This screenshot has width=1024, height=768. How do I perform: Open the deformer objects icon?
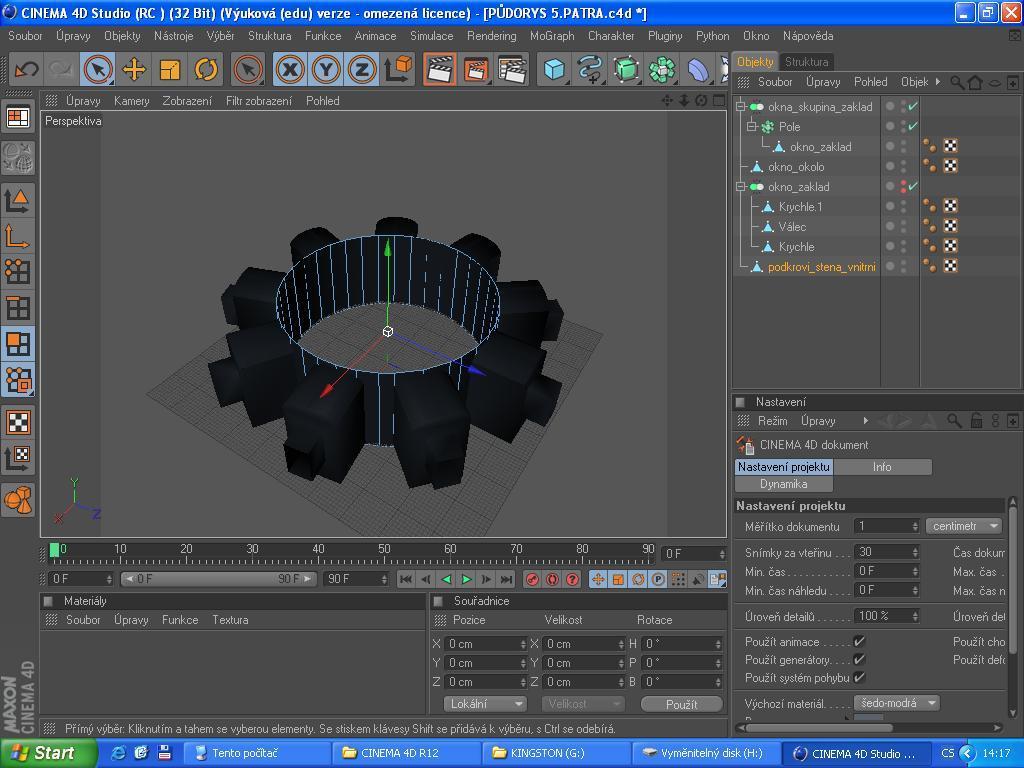(697, 69)
